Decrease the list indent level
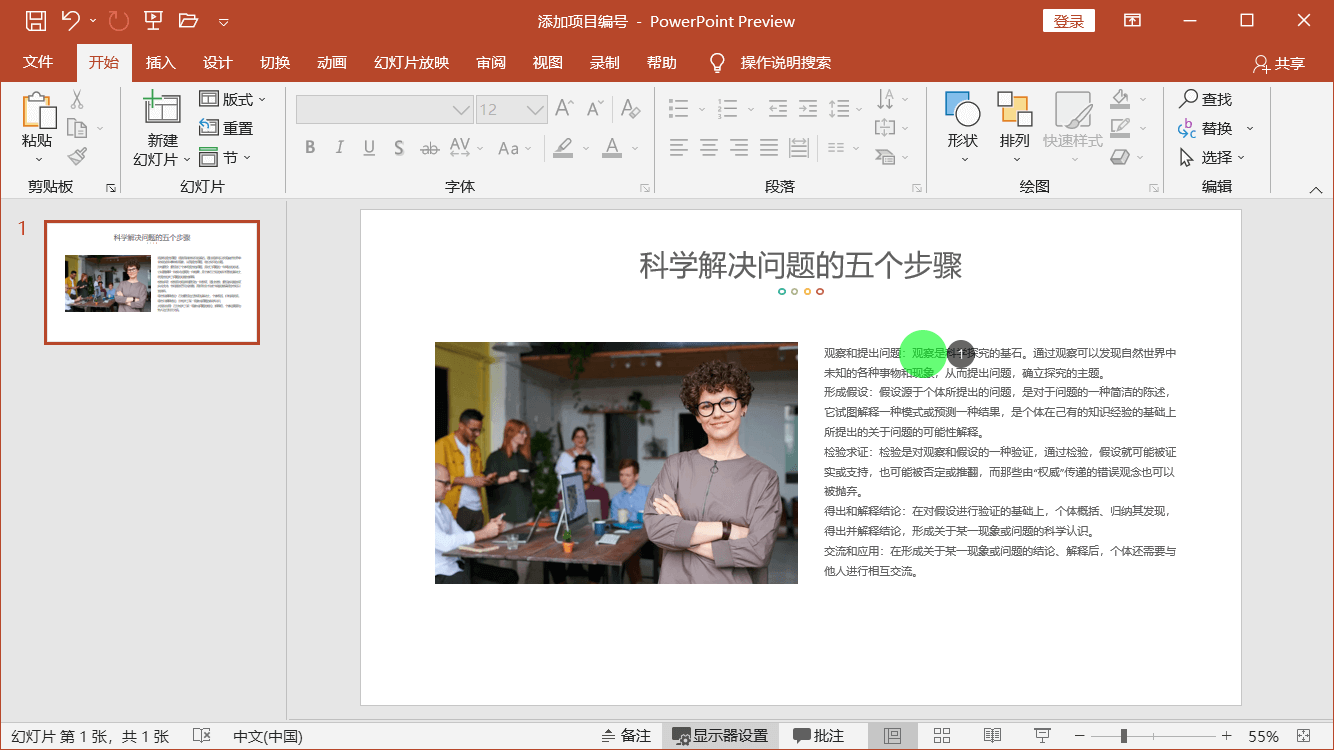1334x750 pixels. click(777, 108)
